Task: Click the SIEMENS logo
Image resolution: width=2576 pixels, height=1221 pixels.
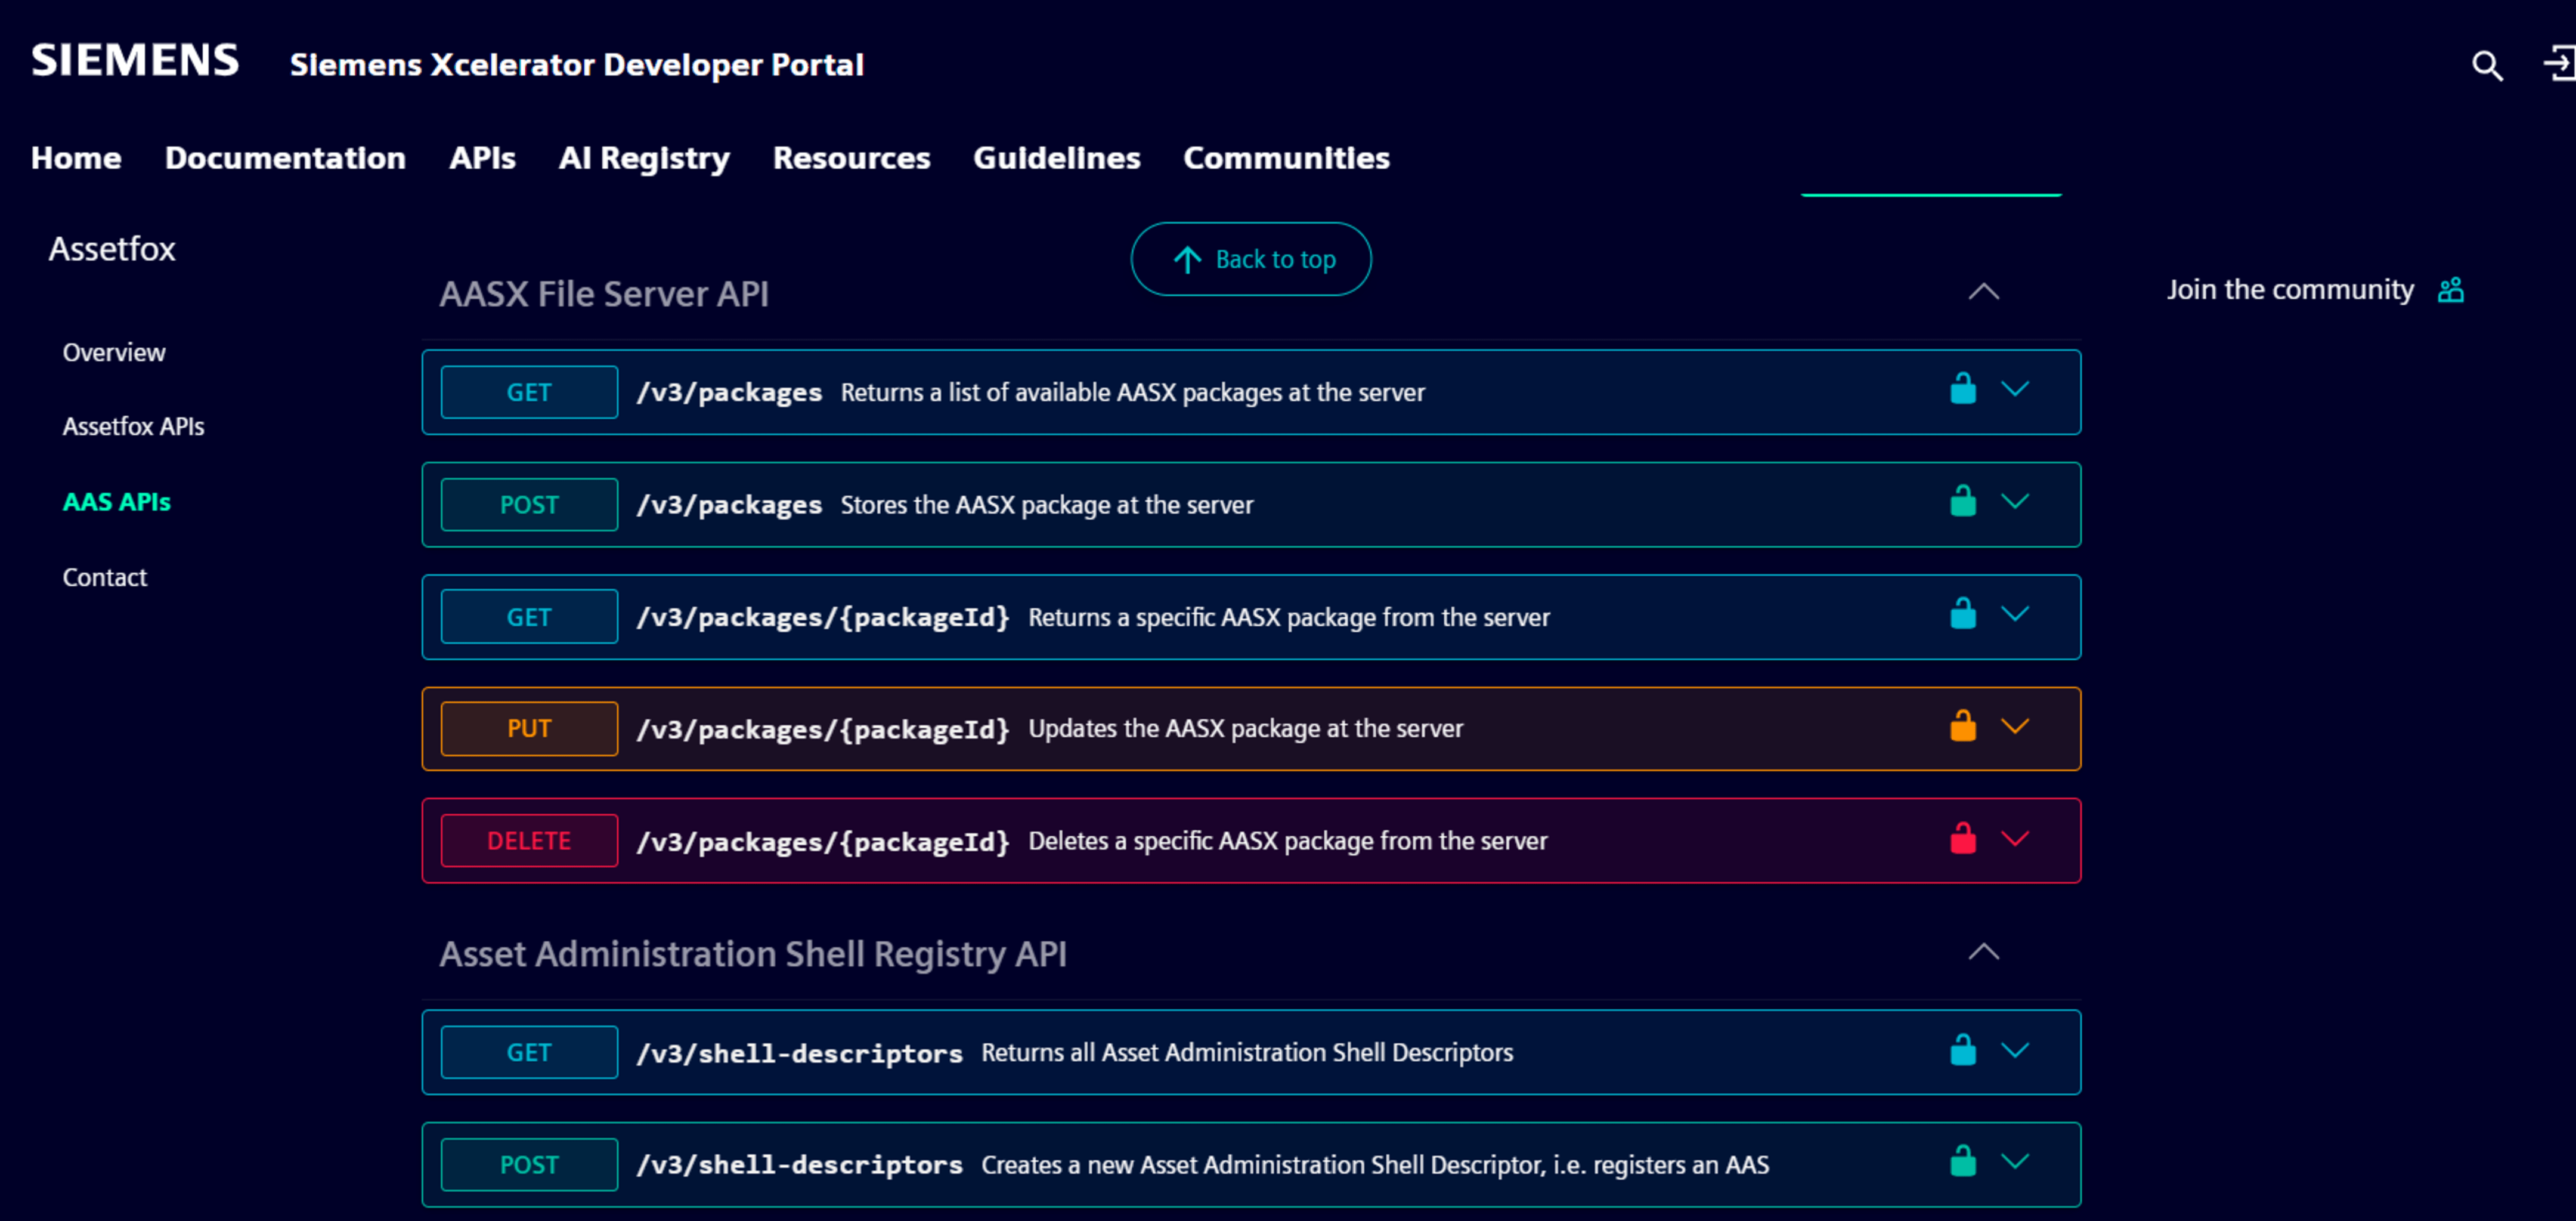Action: click(x=135, y=60)
